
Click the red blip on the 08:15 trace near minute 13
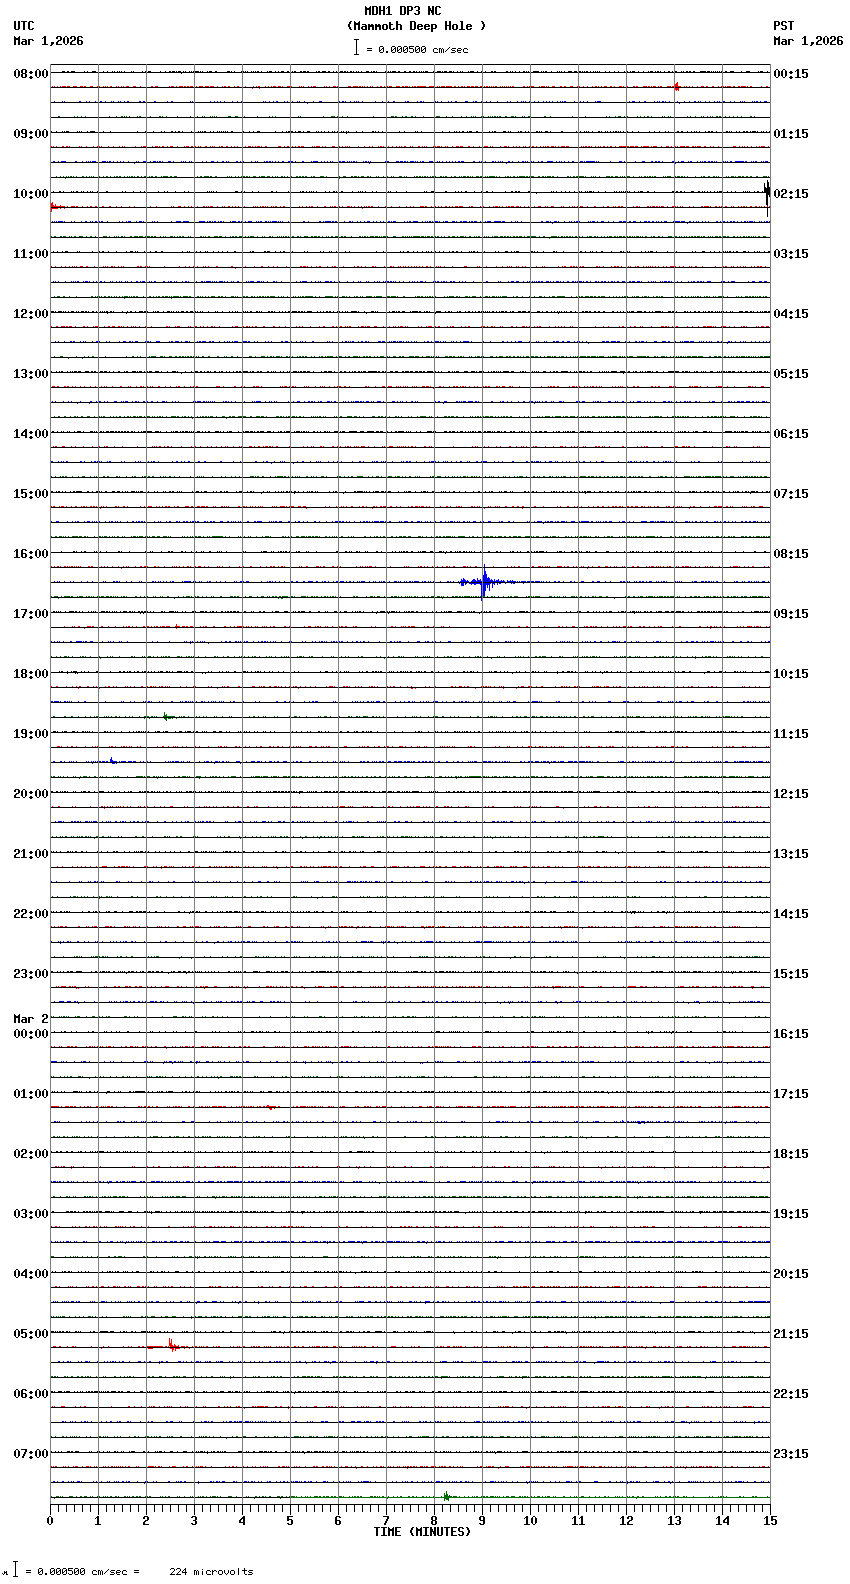tap(677, 87)
